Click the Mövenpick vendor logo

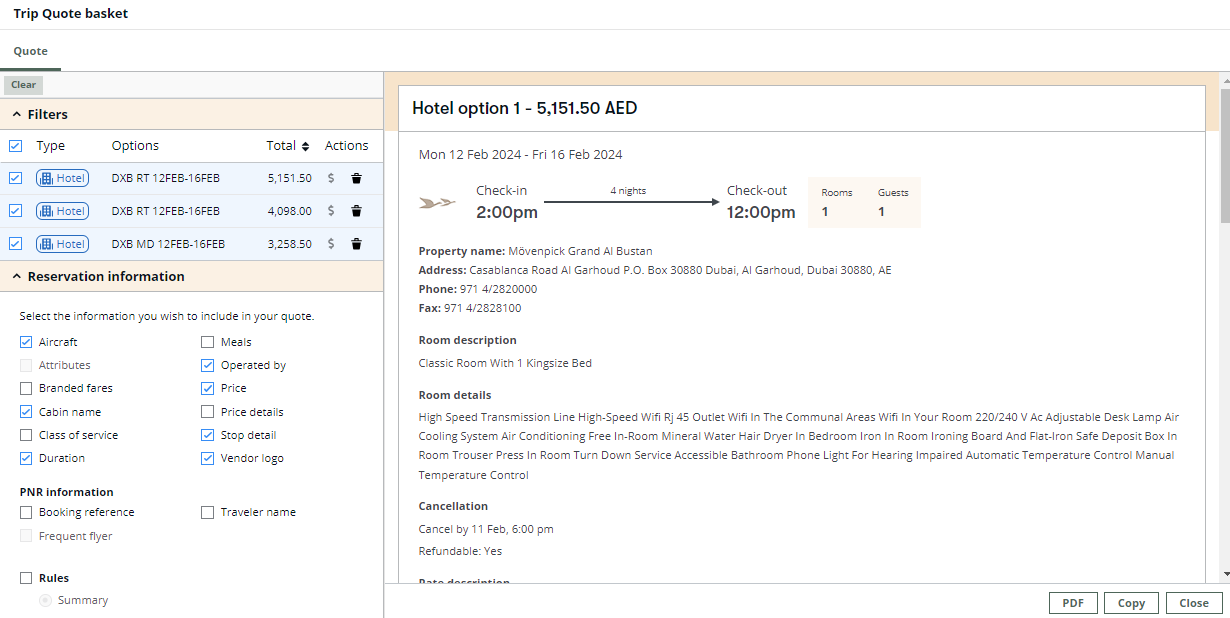pos(438,203)
